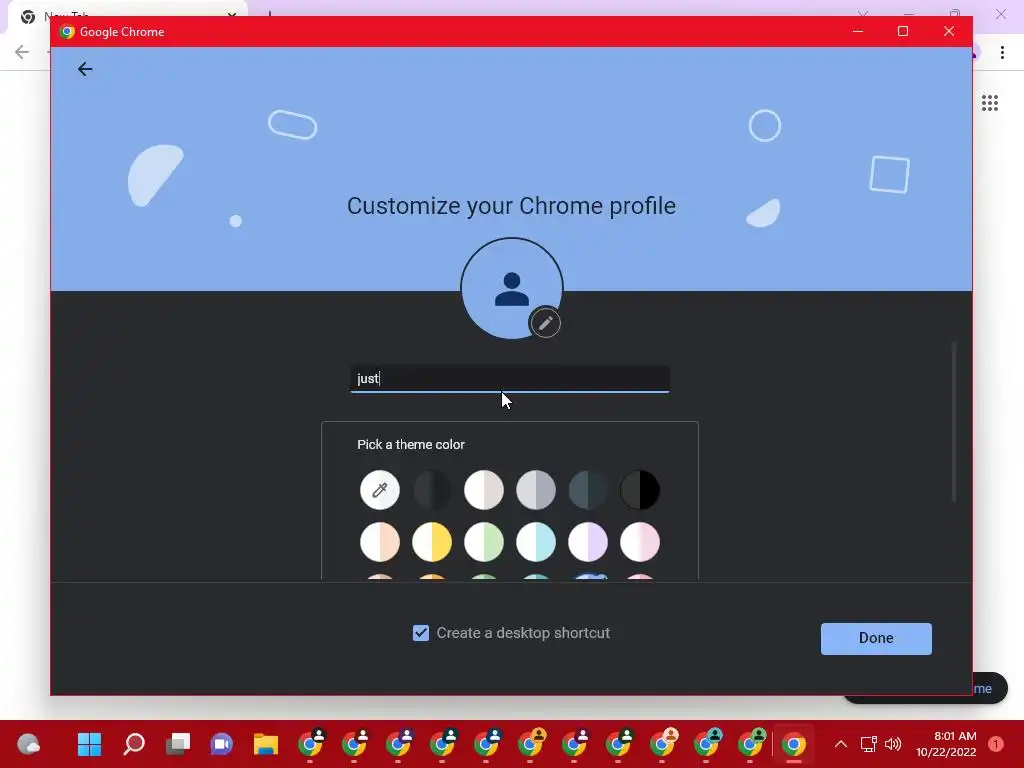Image resolution: width=1024 pixels, height=768 pixels.
Task: Open Task View from the taskbar
Action: click(x=178, y=744)
